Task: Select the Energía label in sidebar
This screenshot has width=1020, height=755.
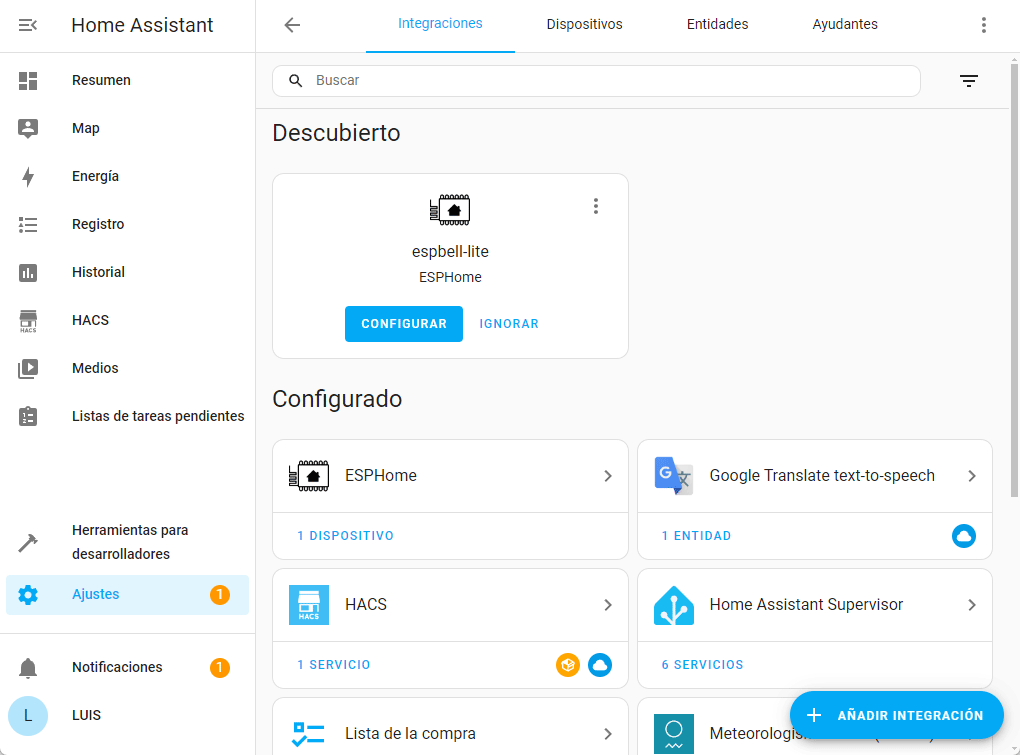Action: 96,176
